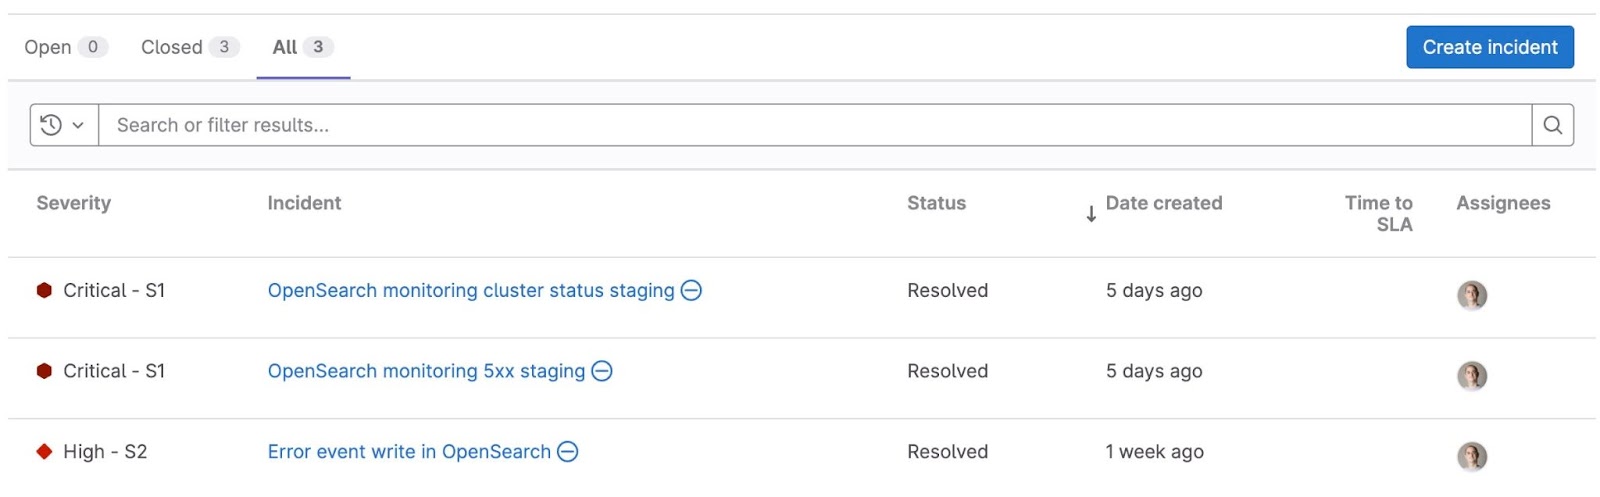Switch to the Open incidents tab

65,47
